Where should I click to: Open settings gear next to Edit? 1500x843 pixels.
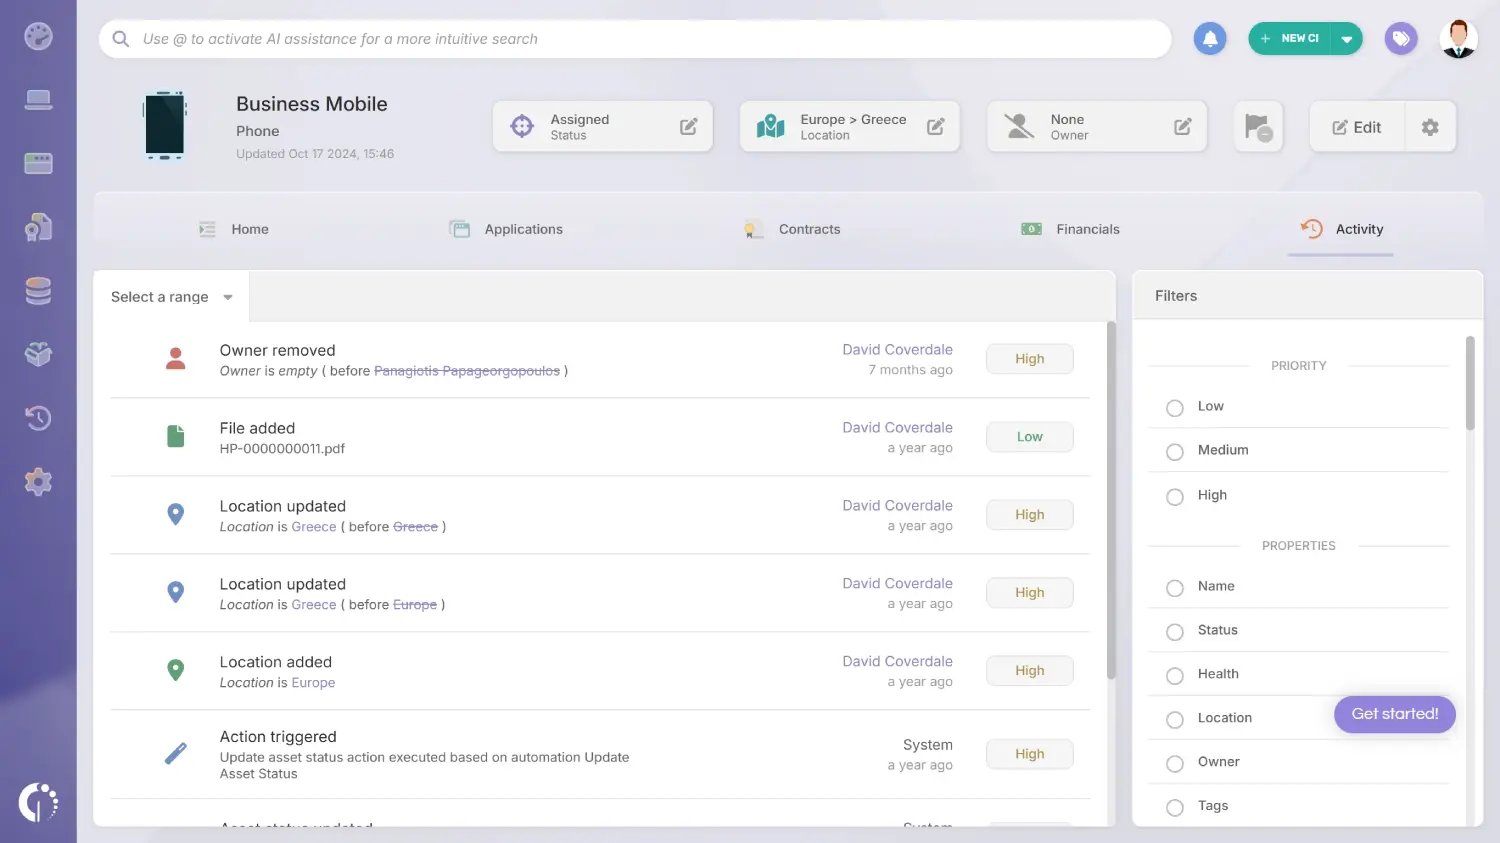(1430, 127)
